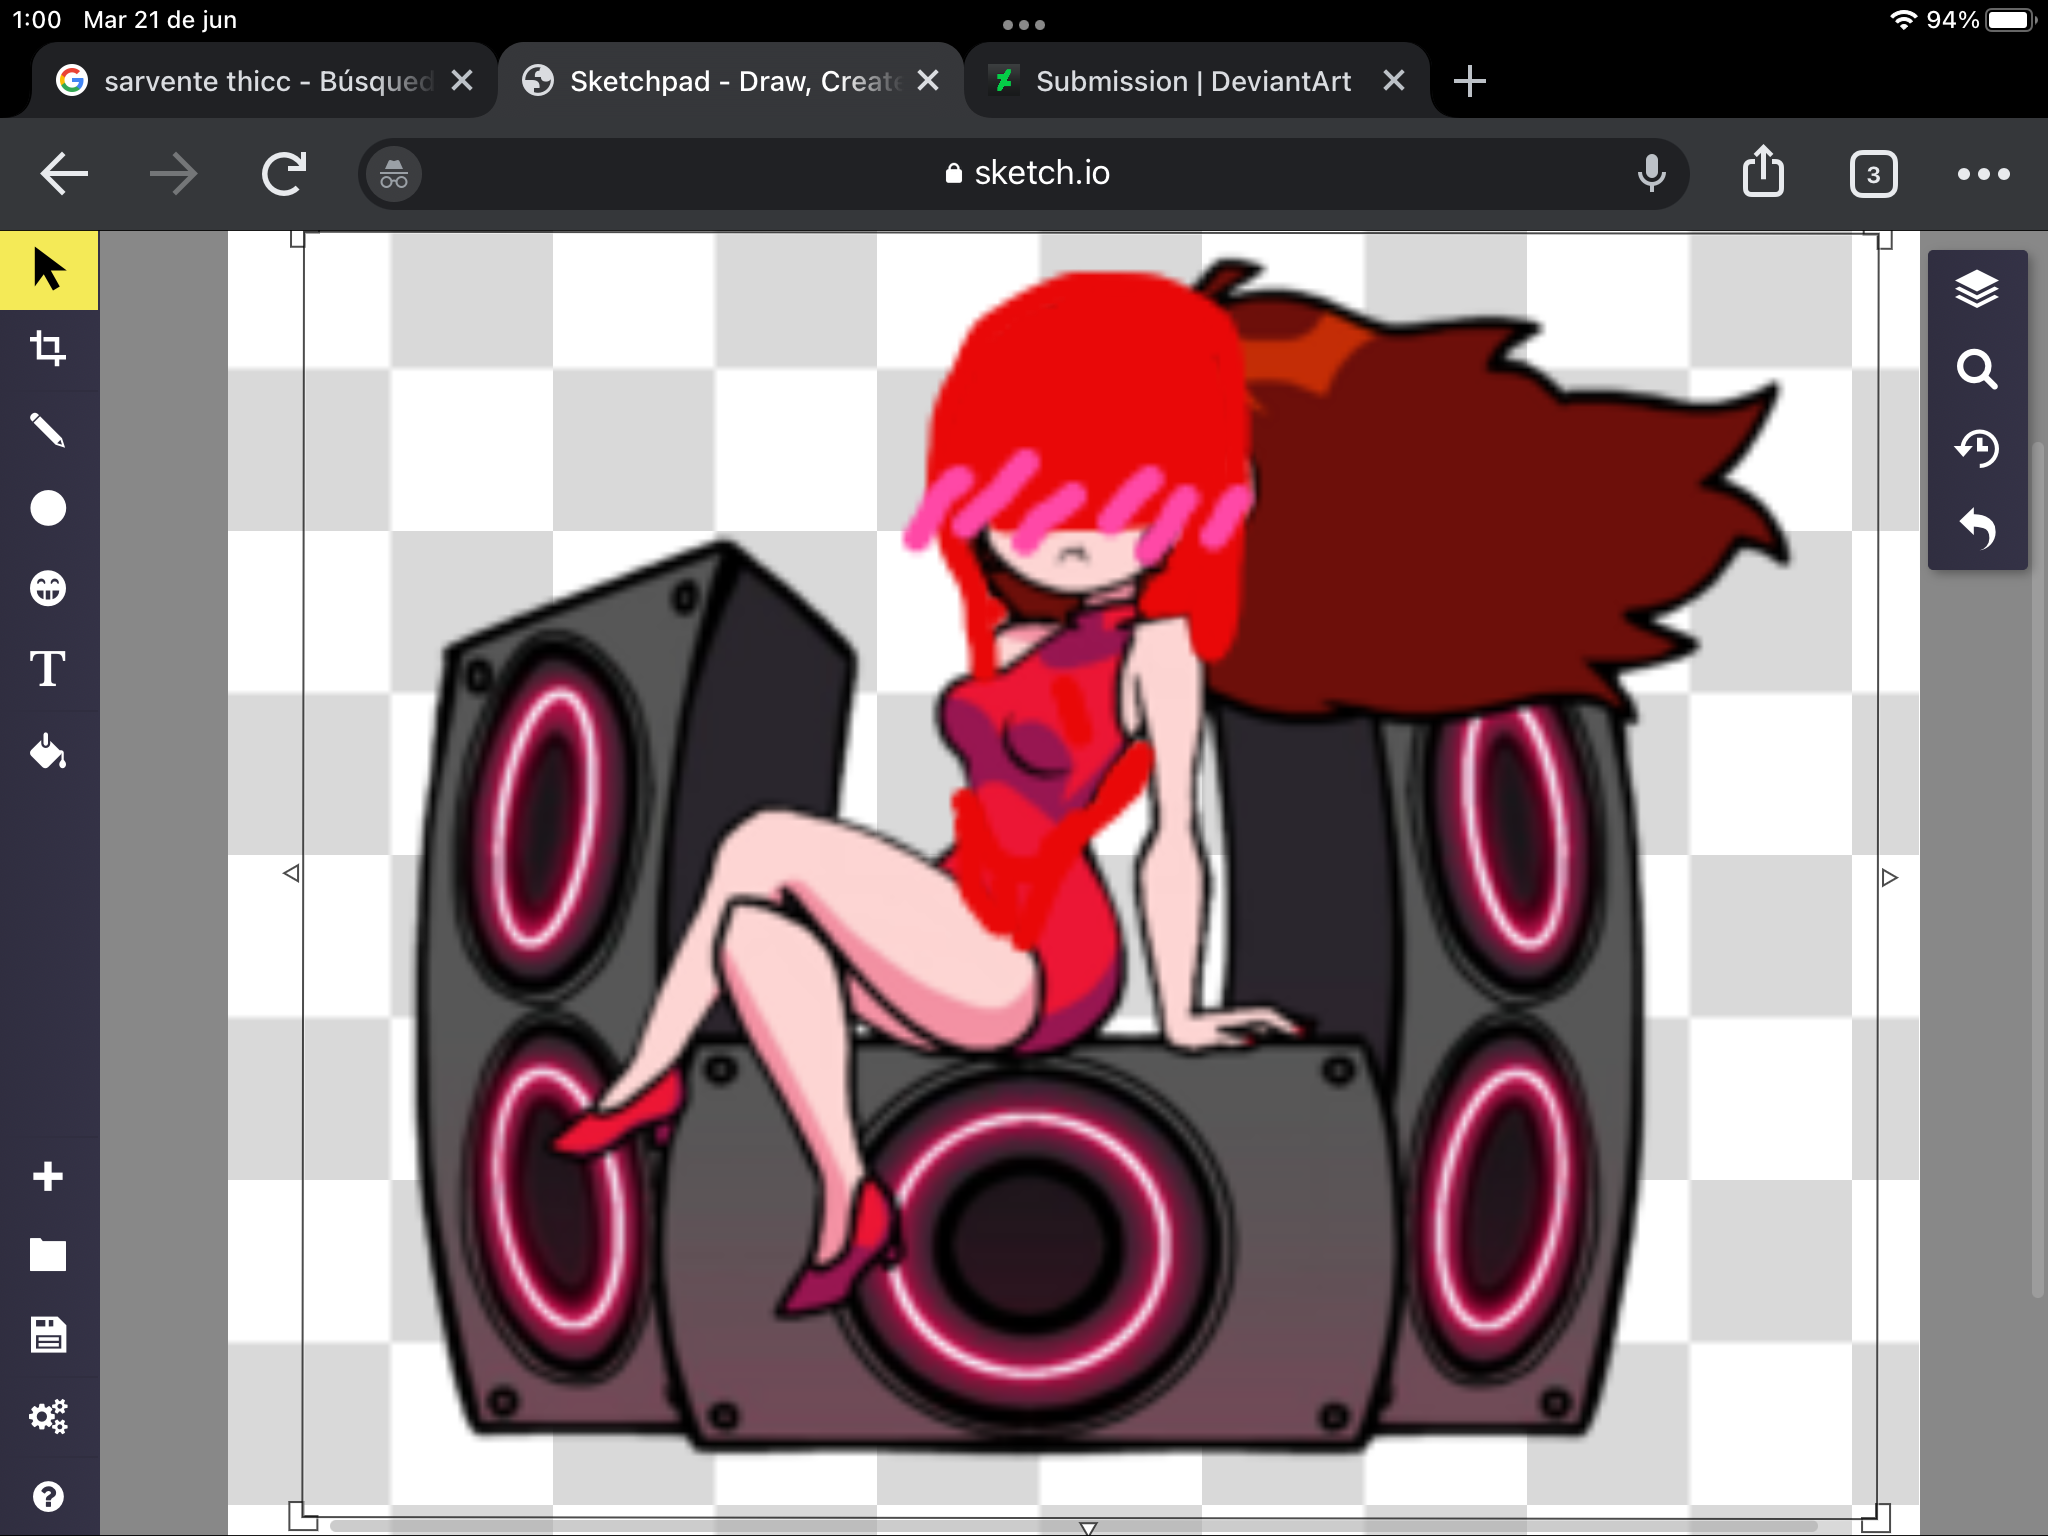
Task: Tap the sketch.io address bar
Action: [1026, 174]
